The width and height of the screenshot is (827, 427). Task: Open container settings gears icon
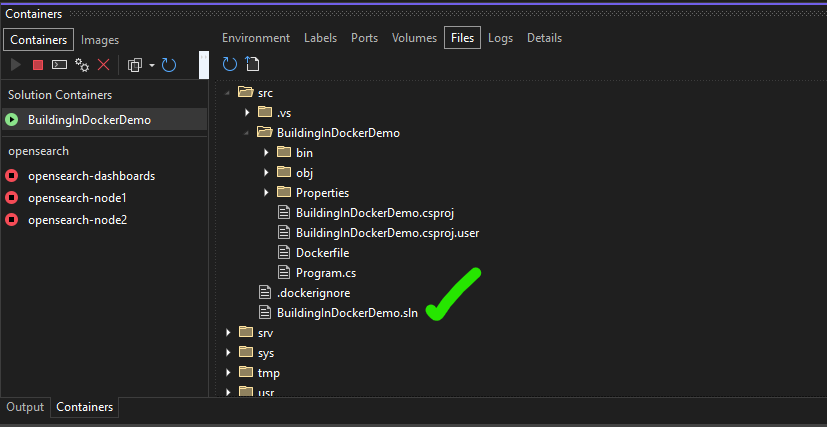(x=82, y=65)
